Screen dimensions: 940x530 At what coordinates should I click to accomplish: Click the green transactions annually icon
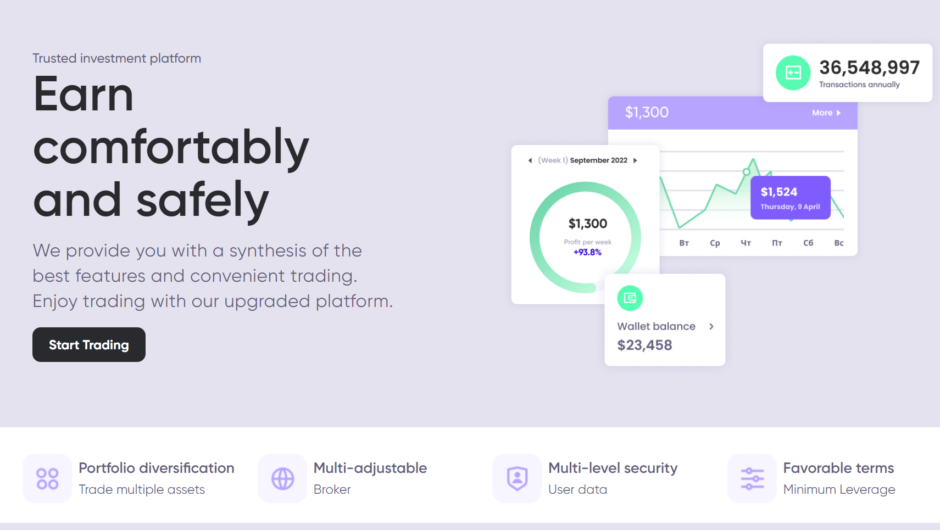pos(793,72)
